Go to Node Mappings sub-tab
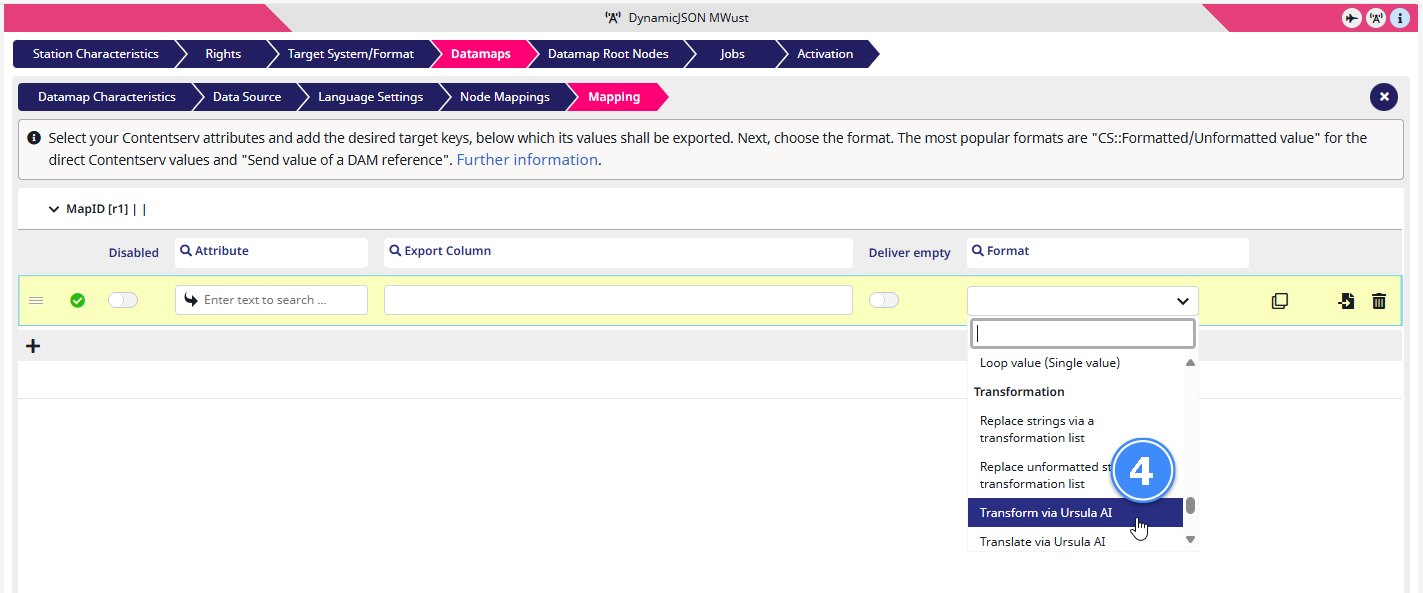Image resolution: width=1423 pixels, height=593 pixels. coord(505,97)
